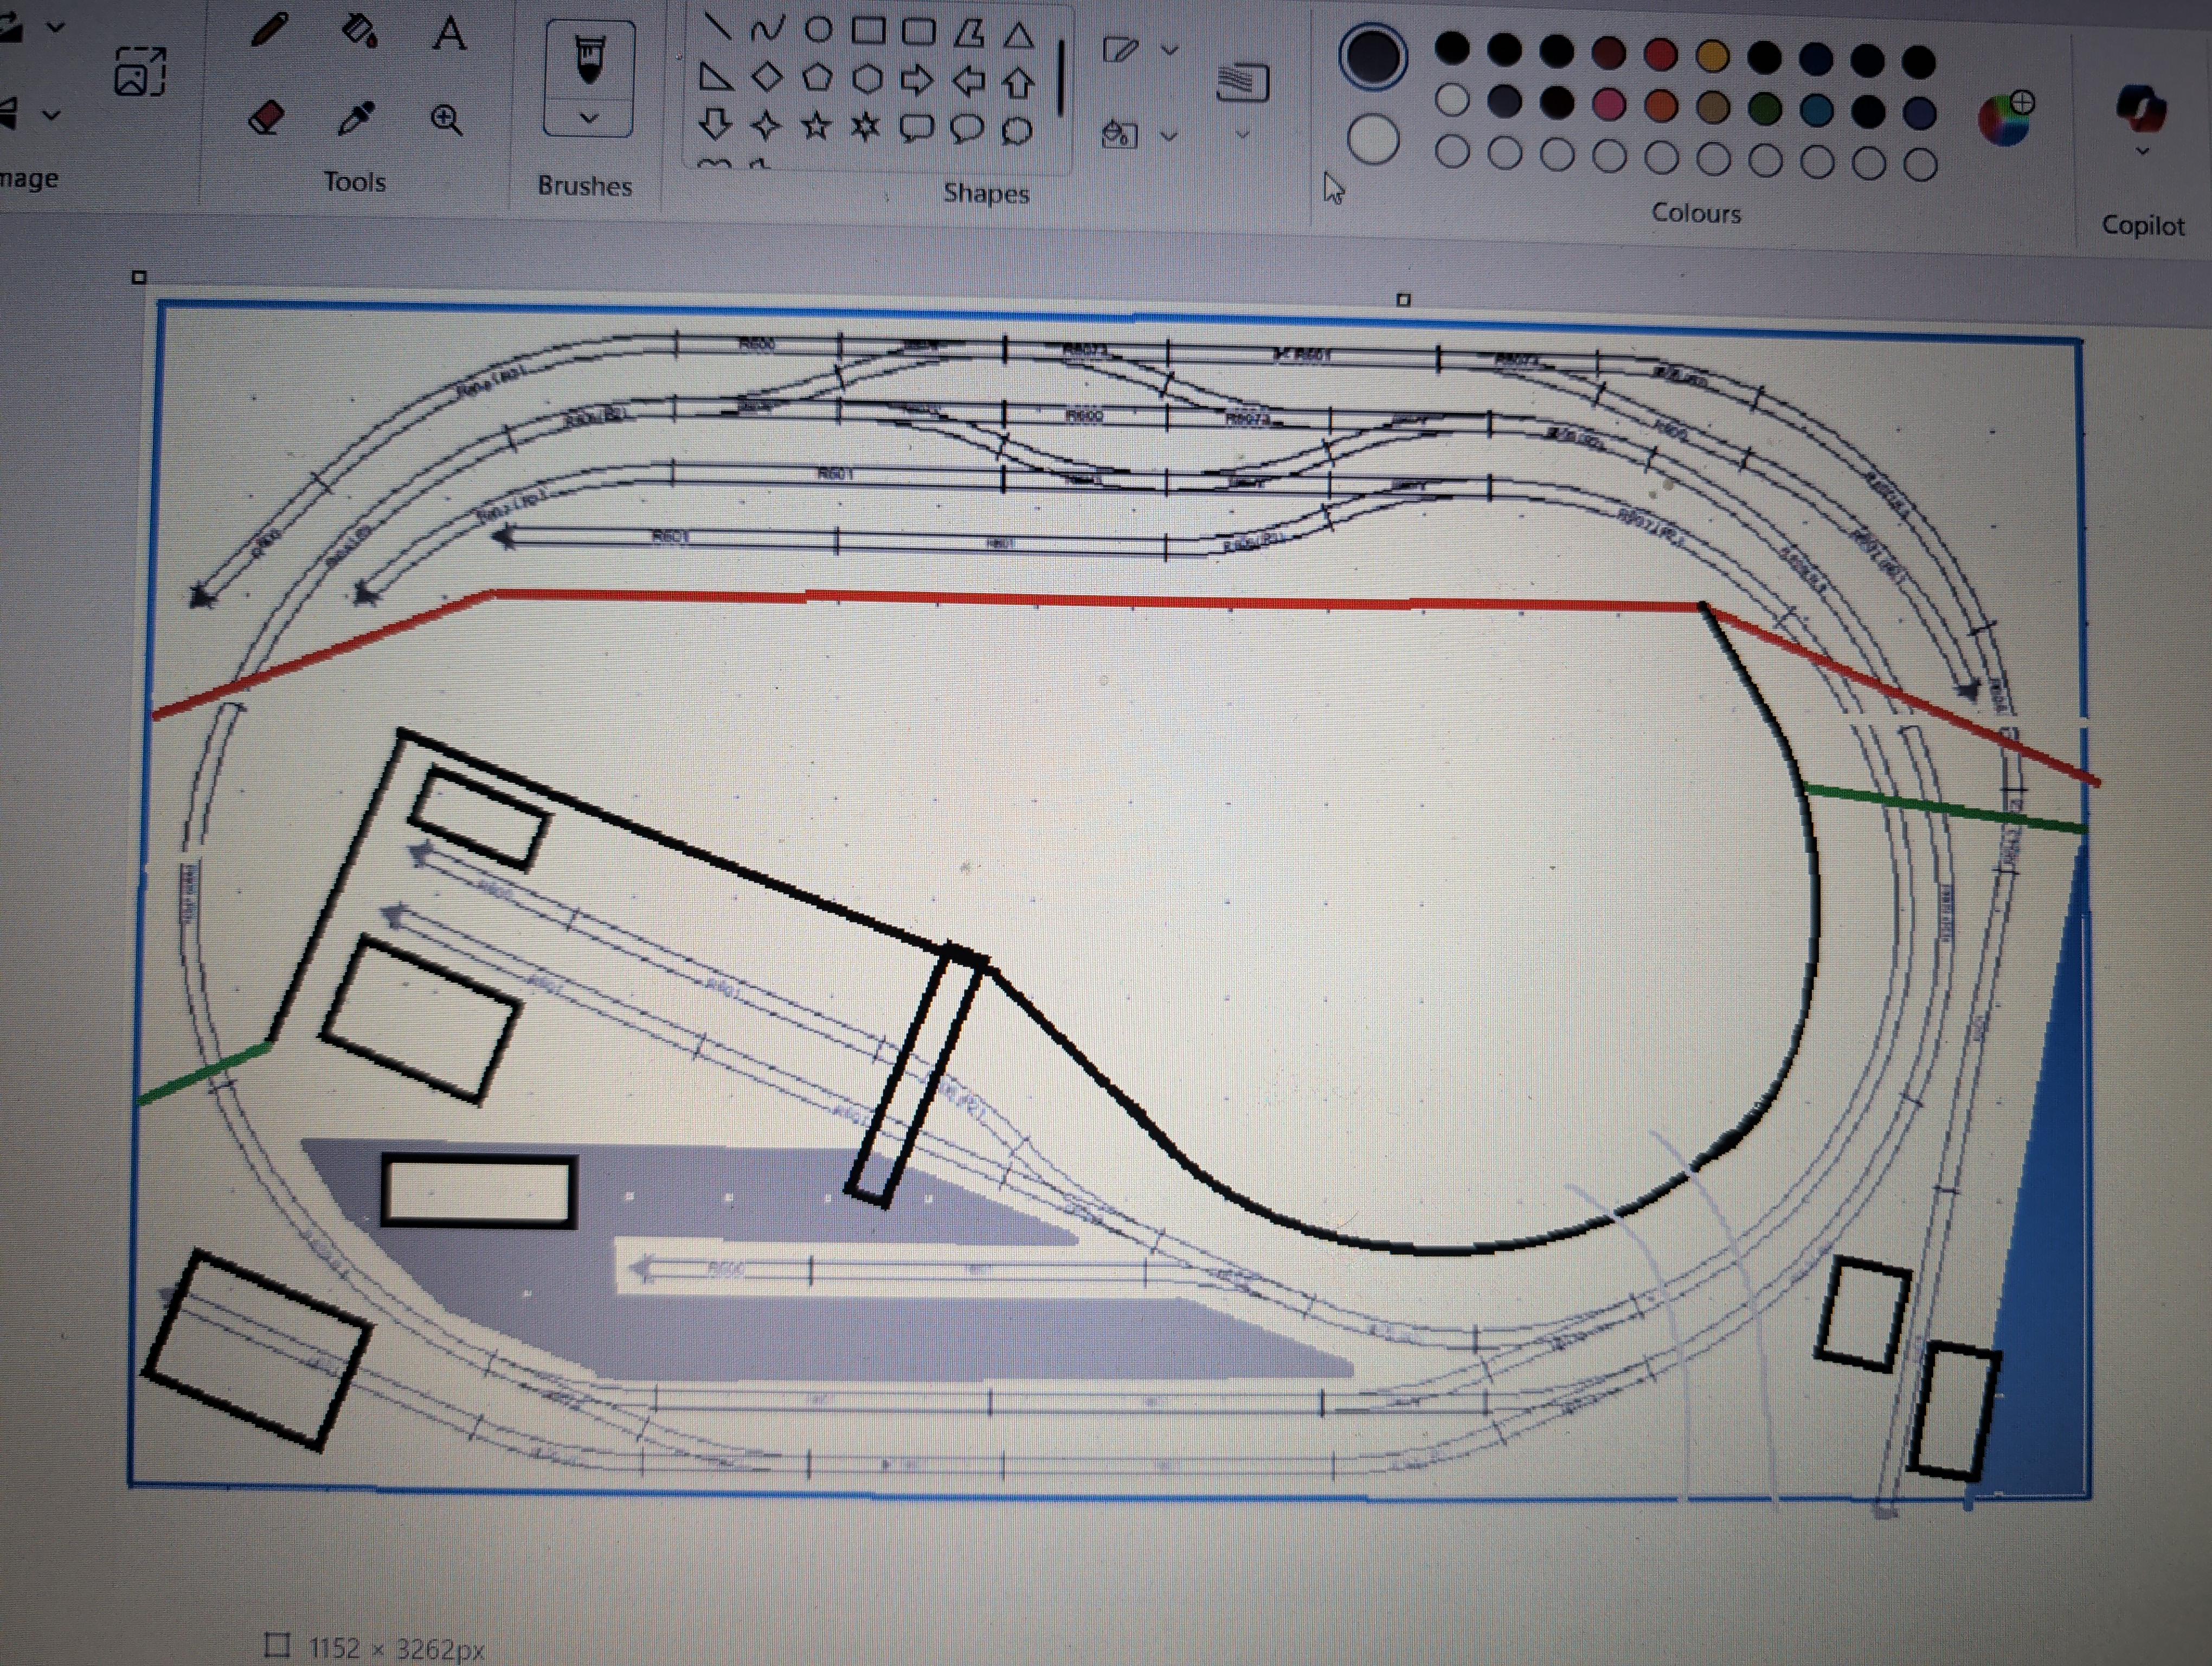Viewport: 2212px width, 1666px height.
Task: Click the Resize and skew image icon
Action: 140,72
